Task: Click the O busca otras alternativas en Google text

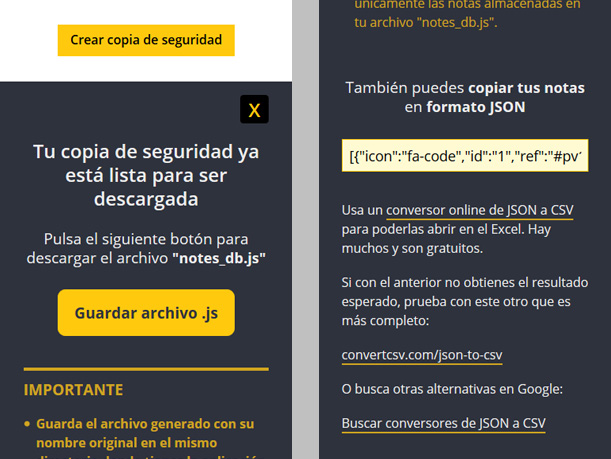Action: pyautogui.click(x=452, y=389)
